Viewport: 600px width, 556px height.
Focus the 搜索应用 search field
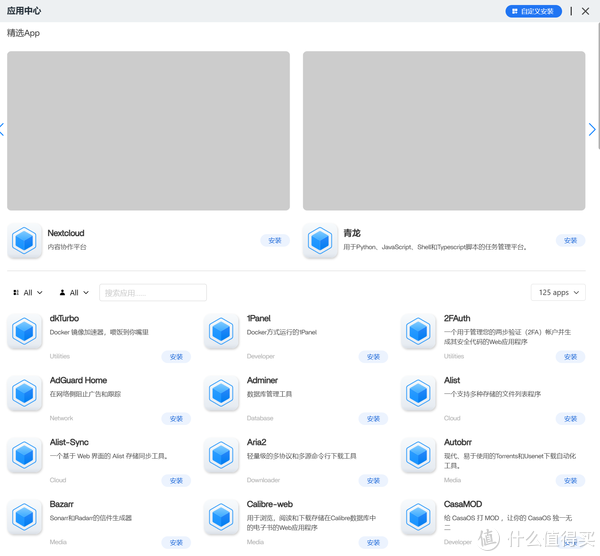click(x=153, y=293)
